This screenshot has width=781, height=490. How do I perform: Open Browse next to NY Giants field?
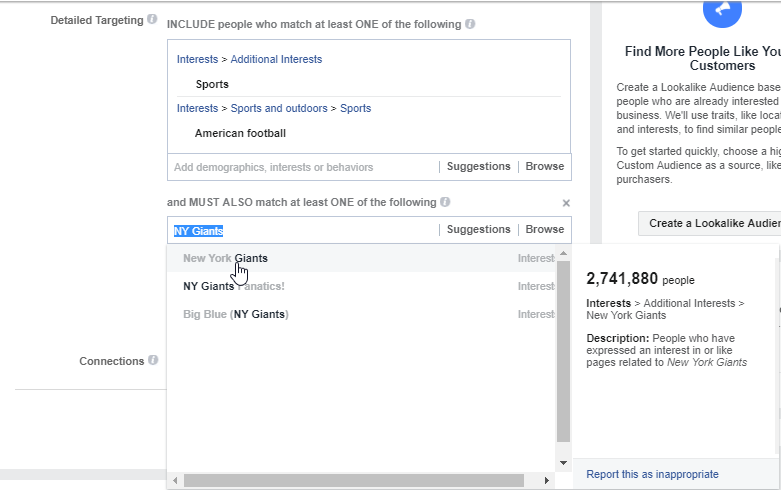545,230
